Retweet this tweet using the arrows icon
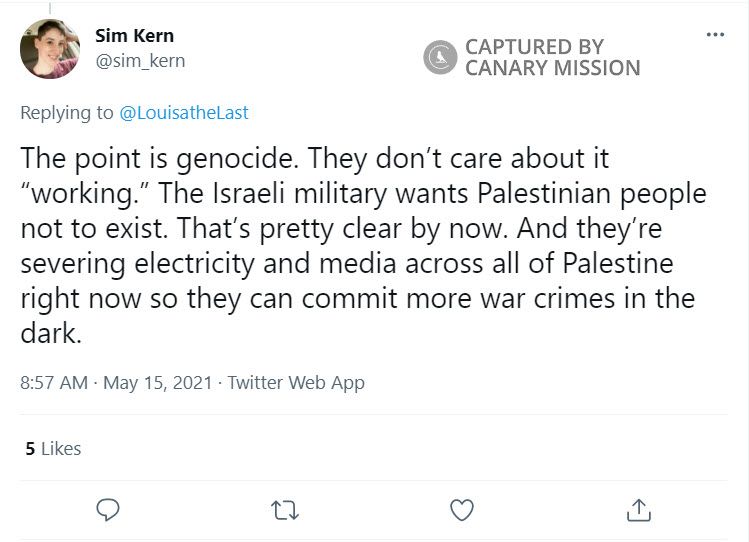 pos(285,510)
